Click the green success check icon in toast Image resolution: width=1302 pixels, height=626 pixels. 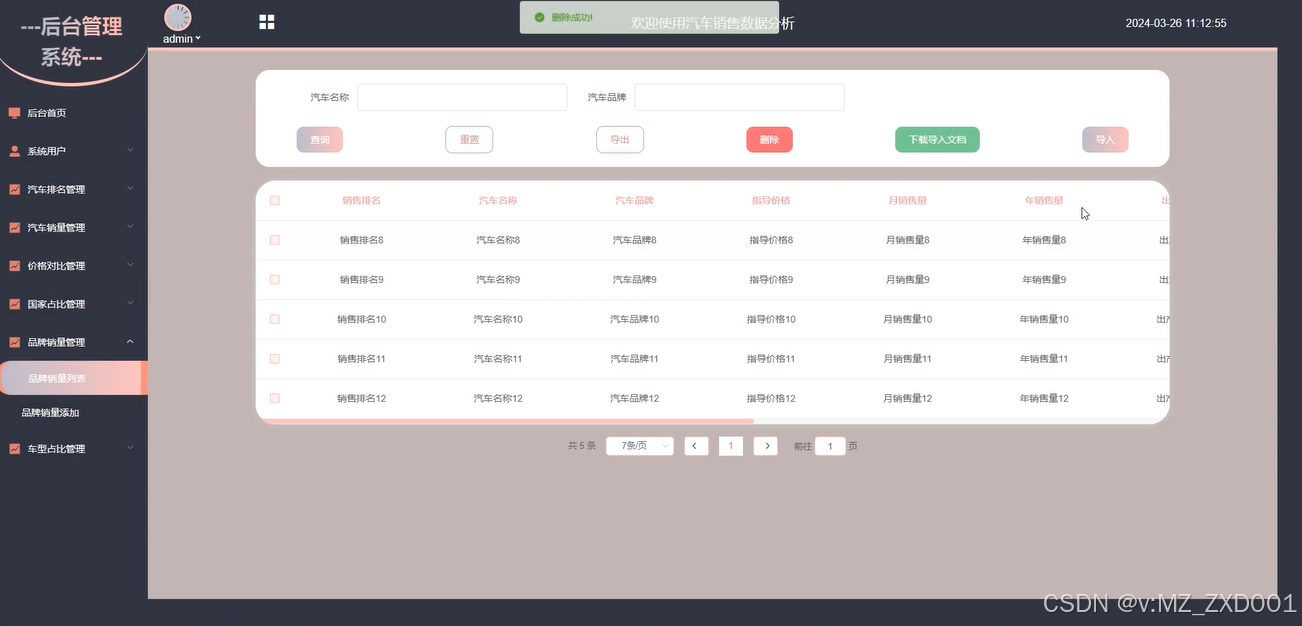click(540, 17)
